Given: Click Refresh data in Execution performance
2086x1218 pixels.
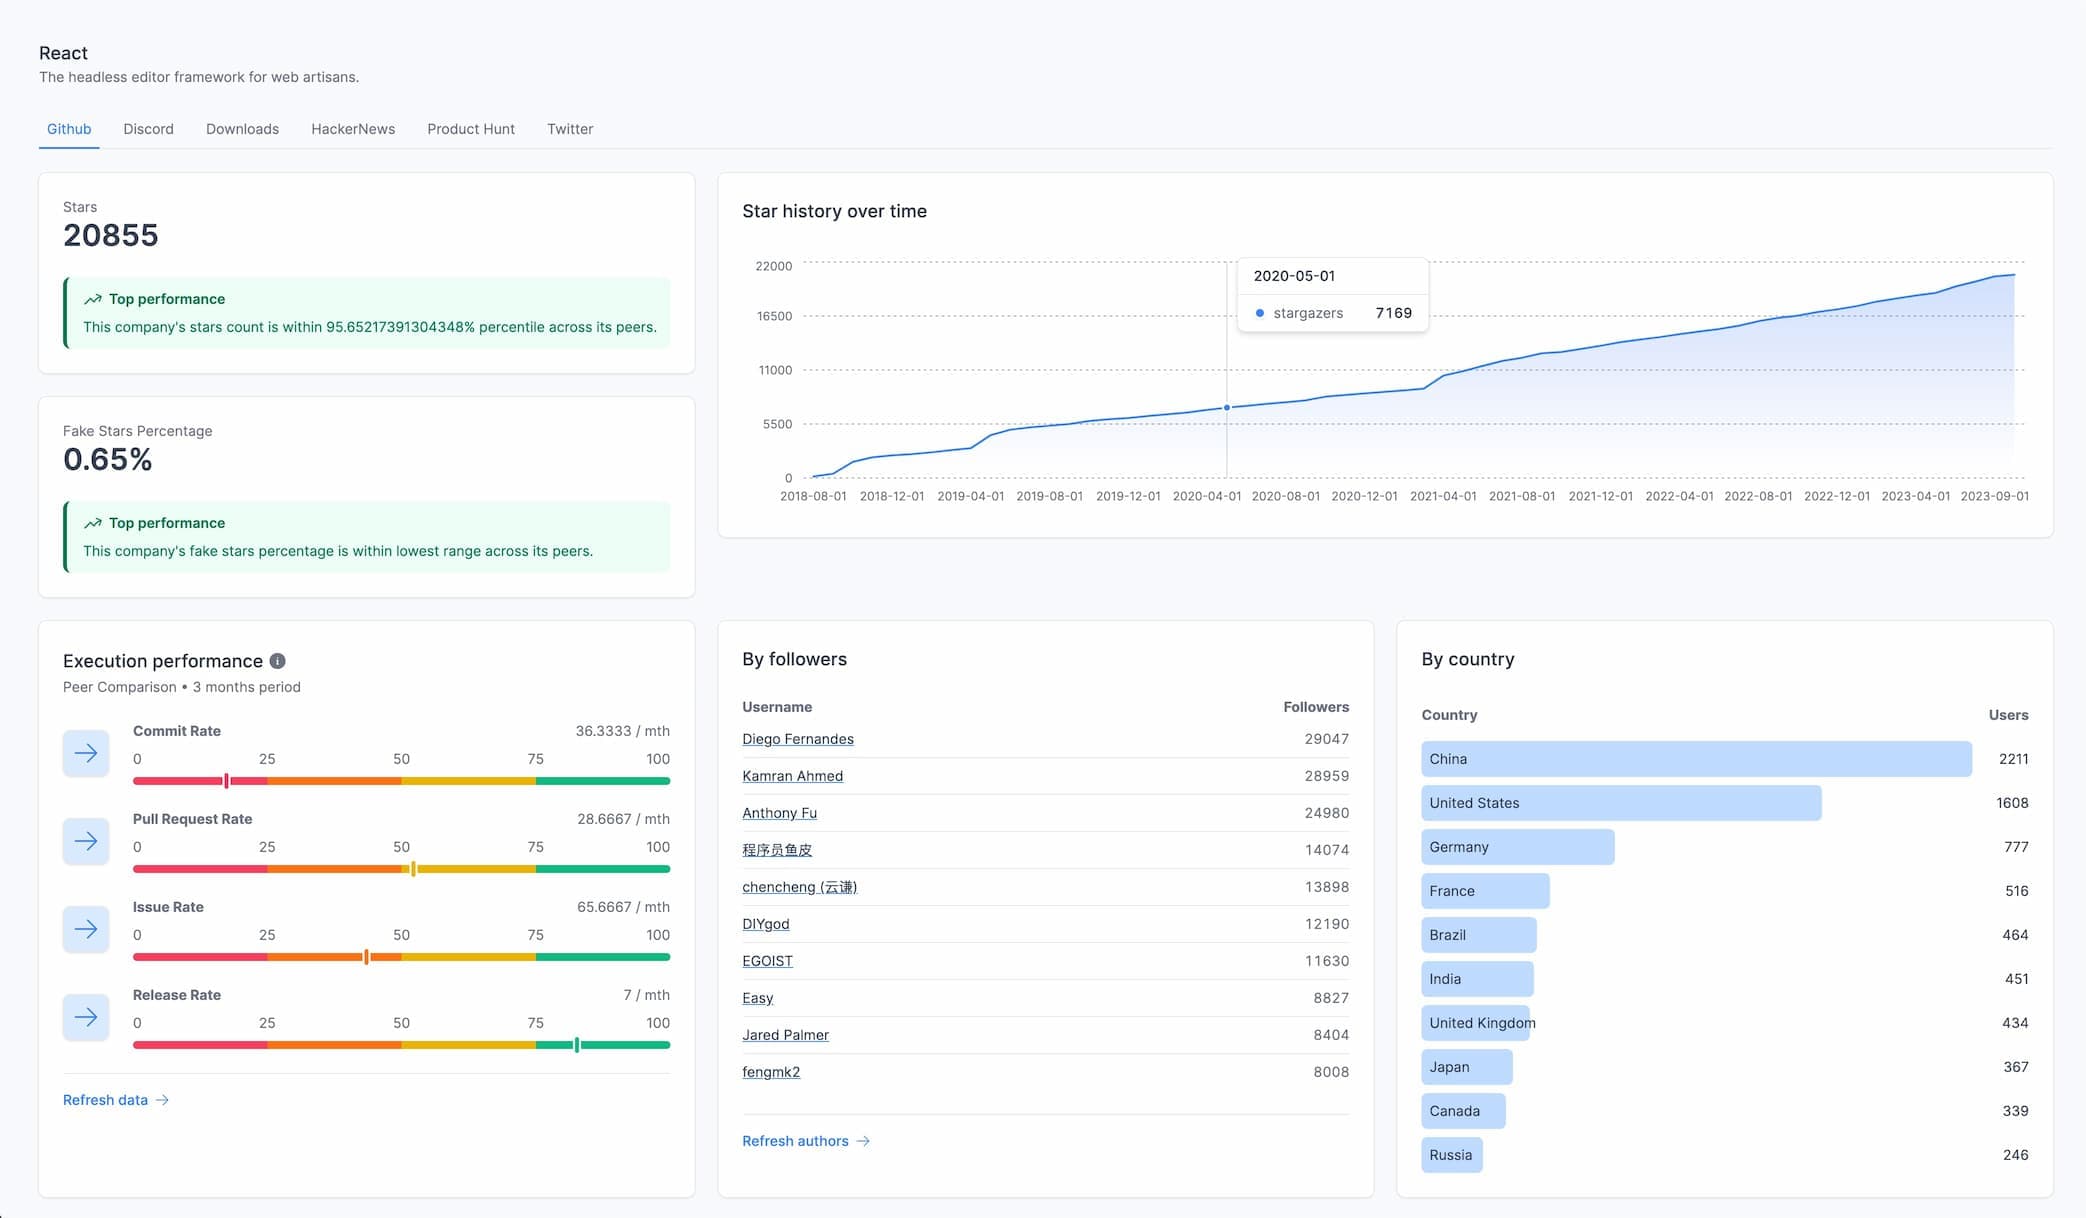Looking at the screenshot, I should [104, 1100].
